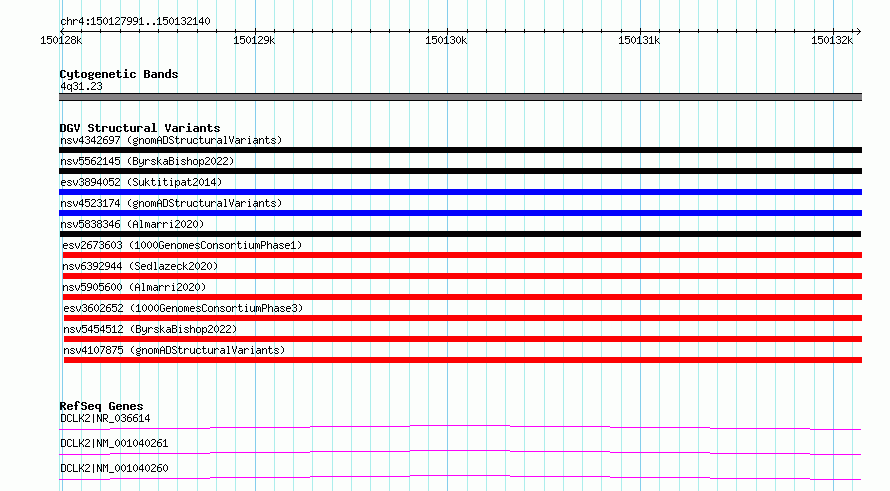This screenshot has height=491, width=890.
Task: Click the magenta line for DCLK2|NM_001040260
Action: (460, 477)
